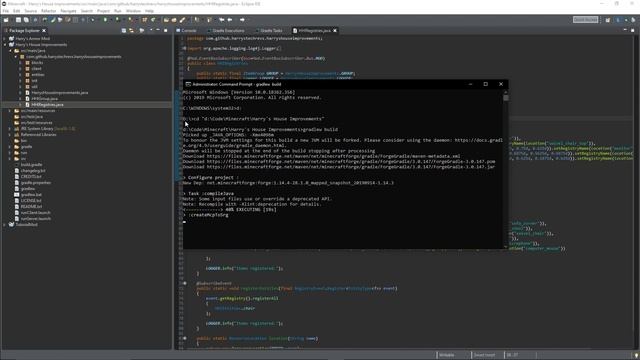This screenshot has height=360, width=640.
Task: Select gradle.properties file
Action: coord(36,182)
